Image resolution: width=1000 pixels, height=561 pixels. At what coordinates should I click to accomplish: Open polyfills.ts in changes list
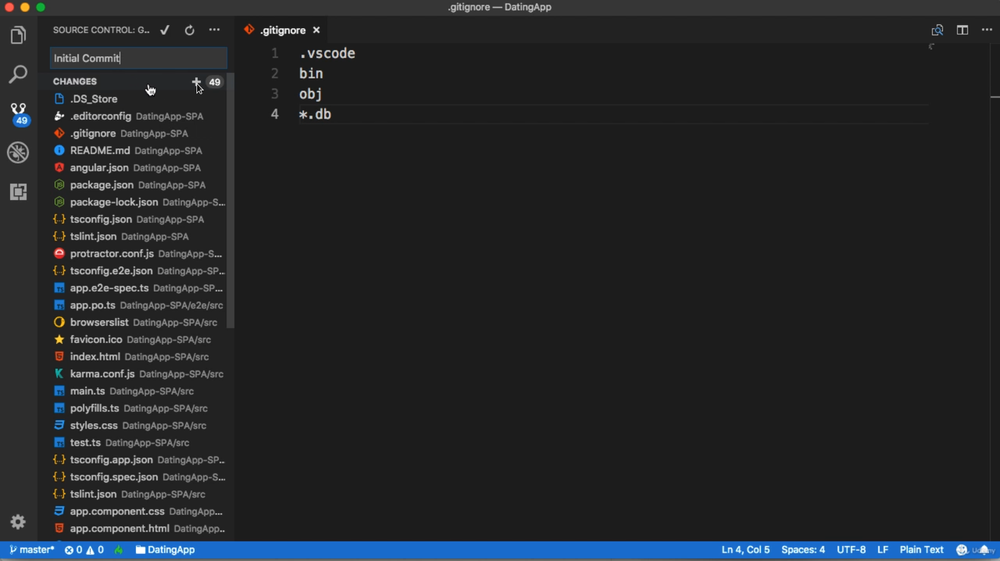pyautogui.click(x=138, y=409)
